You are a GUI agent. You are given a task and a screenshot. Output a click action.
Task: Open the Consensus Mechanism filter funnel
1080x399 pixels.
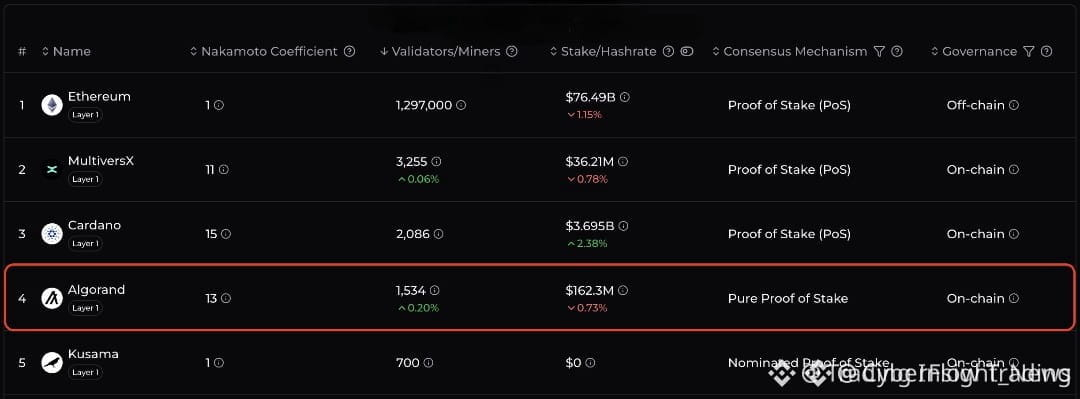879,52
